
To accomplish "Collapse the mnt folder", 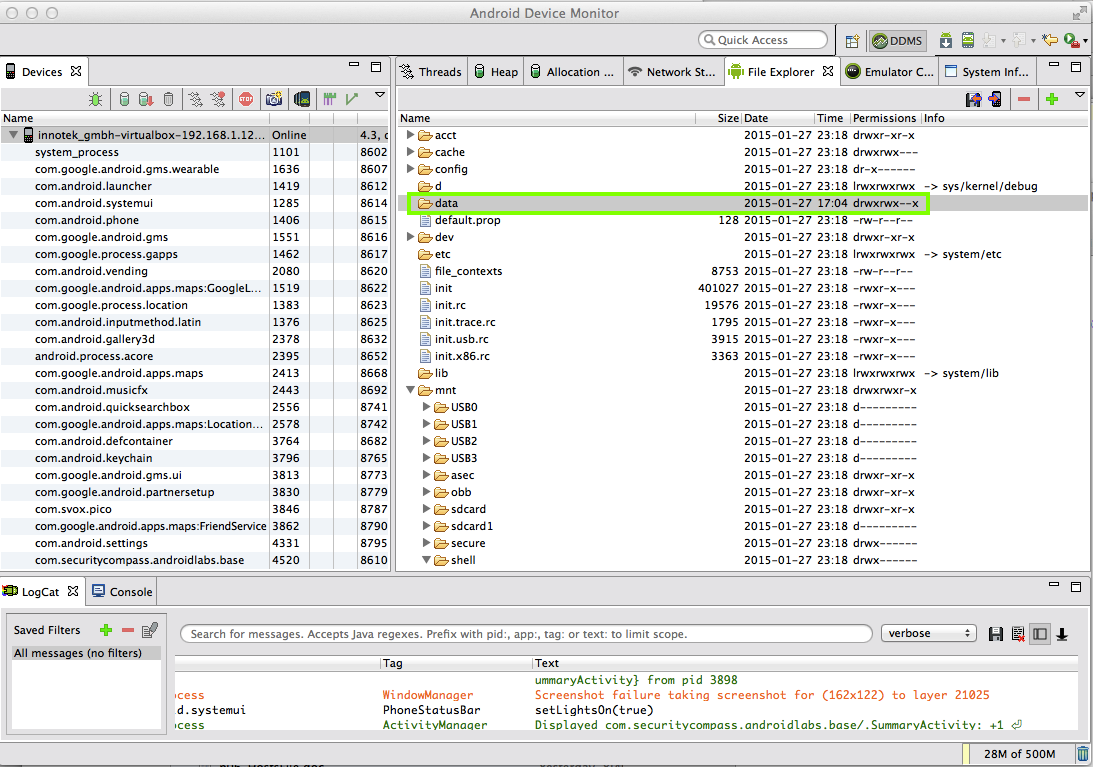I will pos(411,390).
